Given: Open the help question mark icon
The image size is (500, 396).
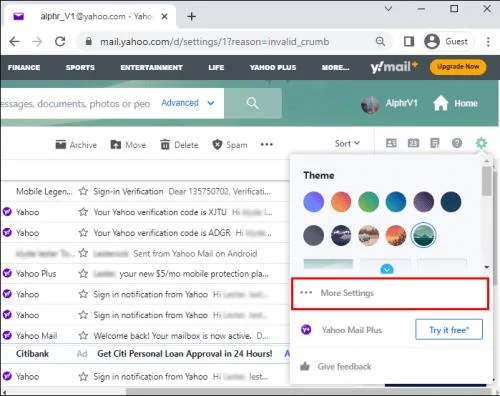Looking at the screenshot, I should 457,143.
